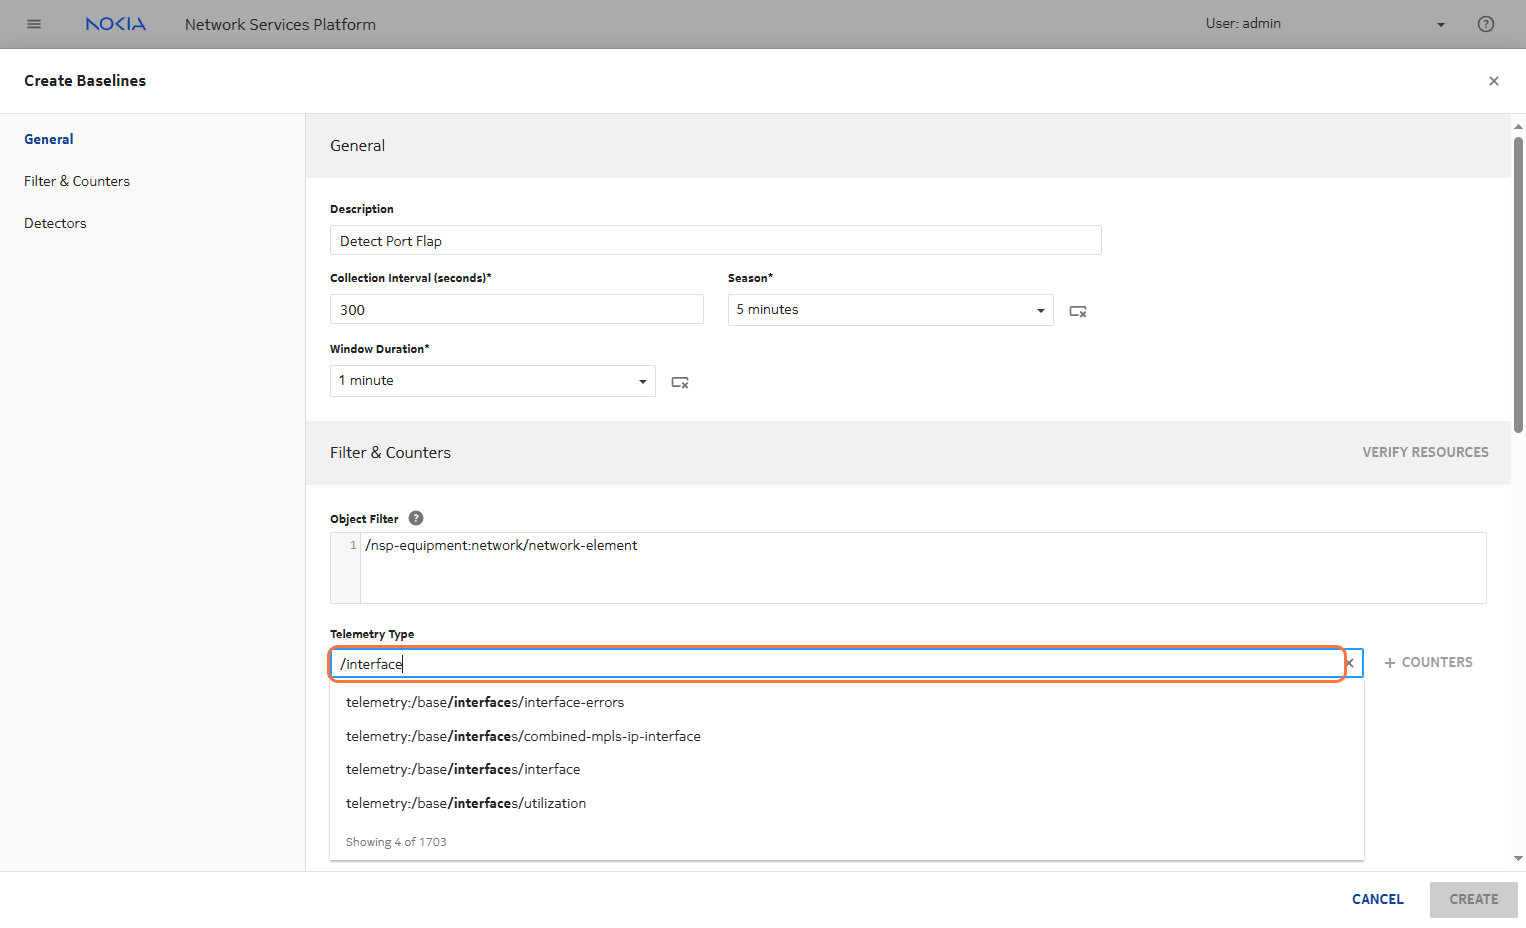
Task: Click Verify Resources
Action: 1424,452
